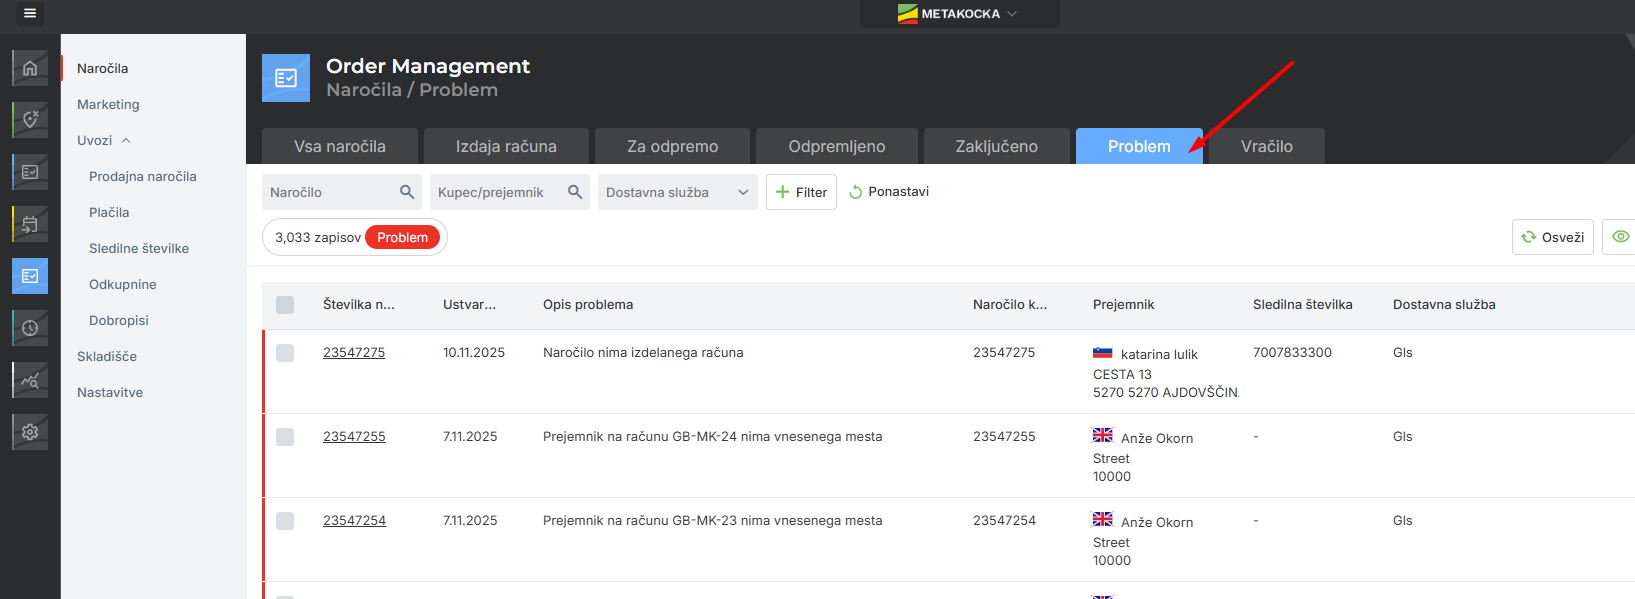Open Naročila in the side menu

click(x=102, y=69)
